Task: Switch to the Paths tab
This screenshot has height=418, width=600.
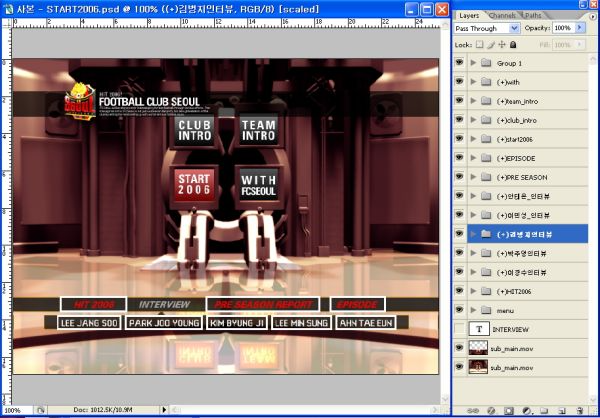Action: (534, 16)
